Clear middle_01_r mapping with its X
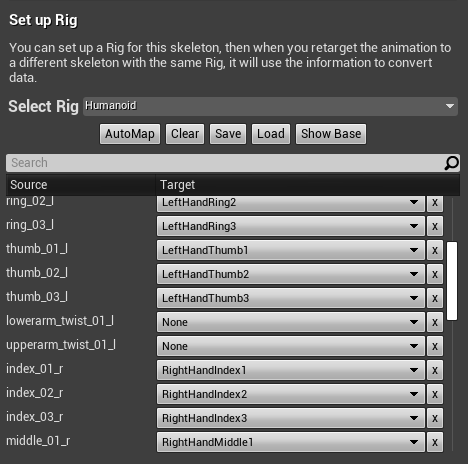This screenshot has width=468, height=464. (435, 442)
